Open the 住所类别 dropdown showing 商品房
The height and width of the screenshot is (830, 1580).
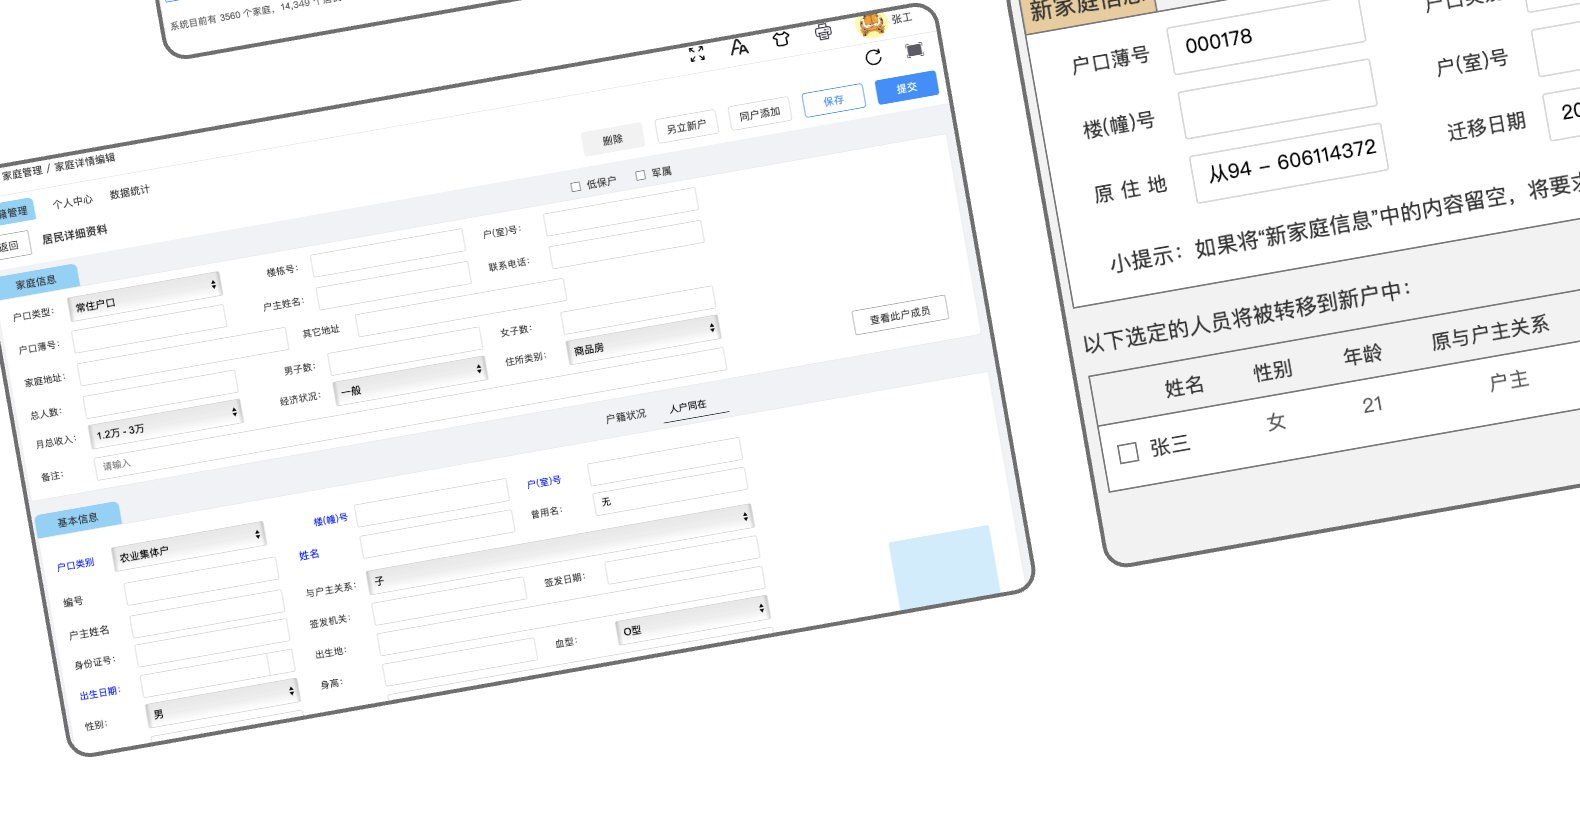642,338
